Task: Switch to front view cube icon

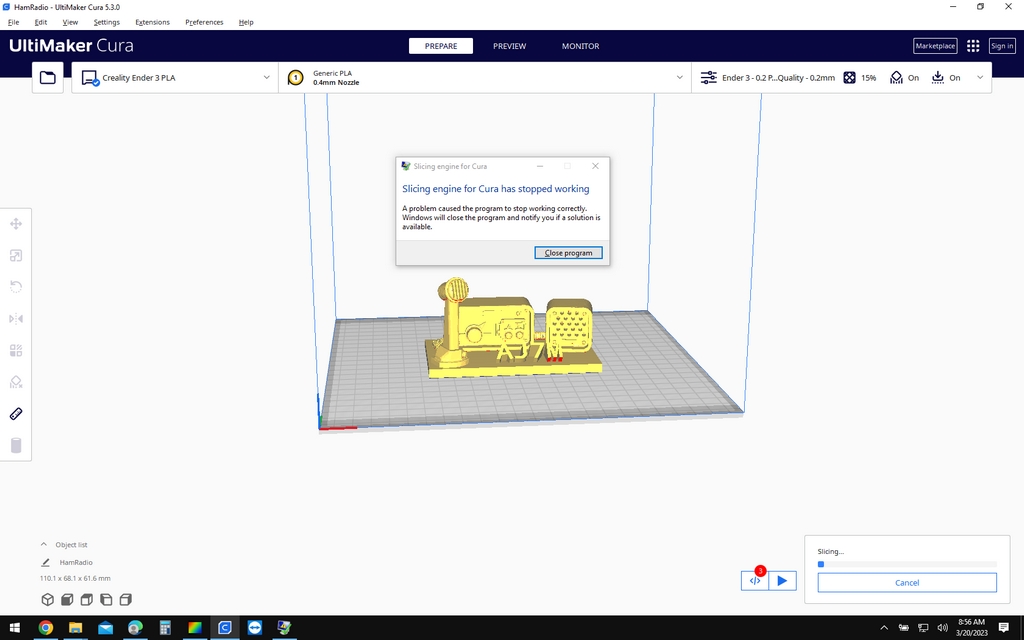Action: [67, 600]
